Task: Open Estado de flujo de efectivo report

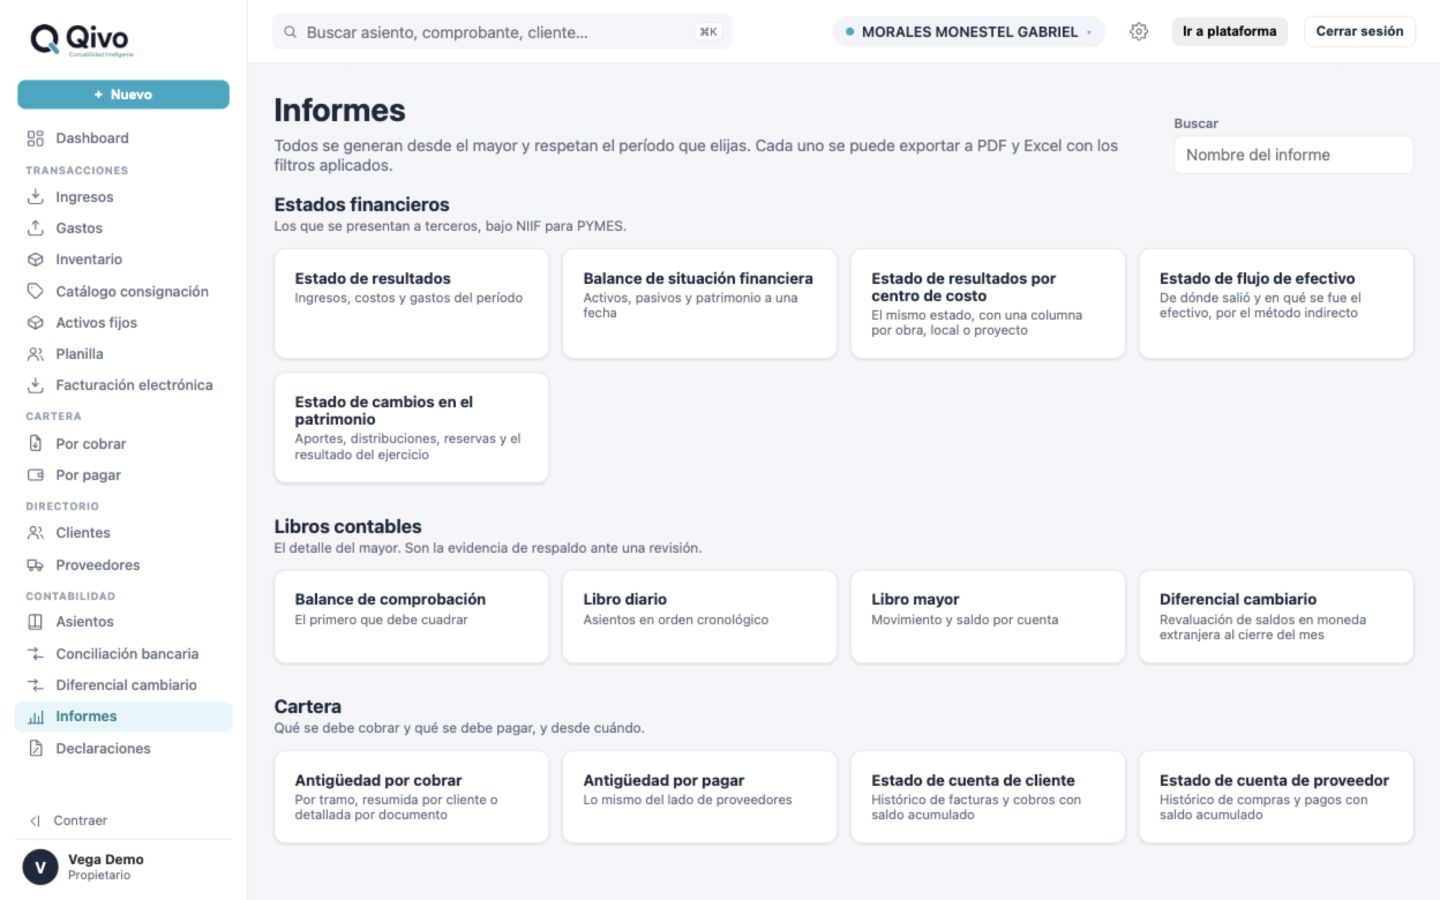Action: [1276, 304]
